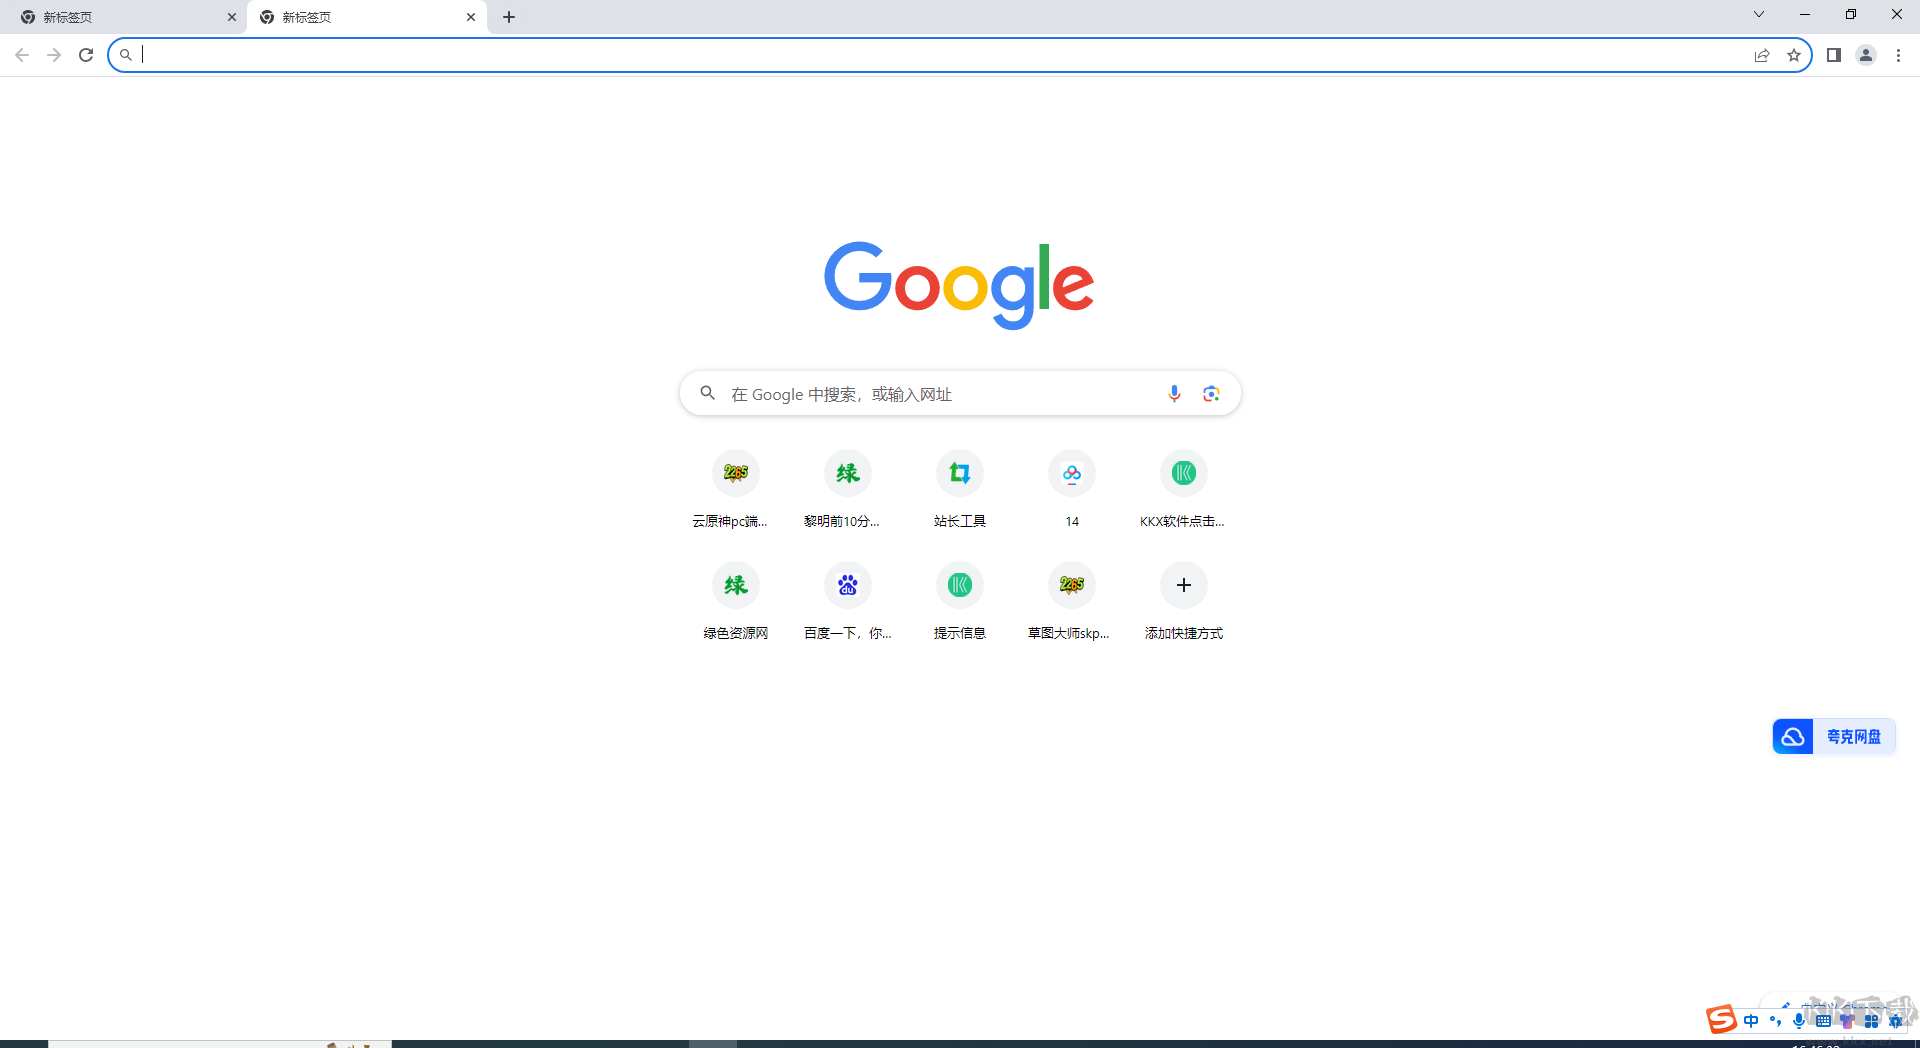1920x1048 pixels.
Task: Open the 绿色资源网 shortcut
Action: pyautogui.click(x=735, y=585)
